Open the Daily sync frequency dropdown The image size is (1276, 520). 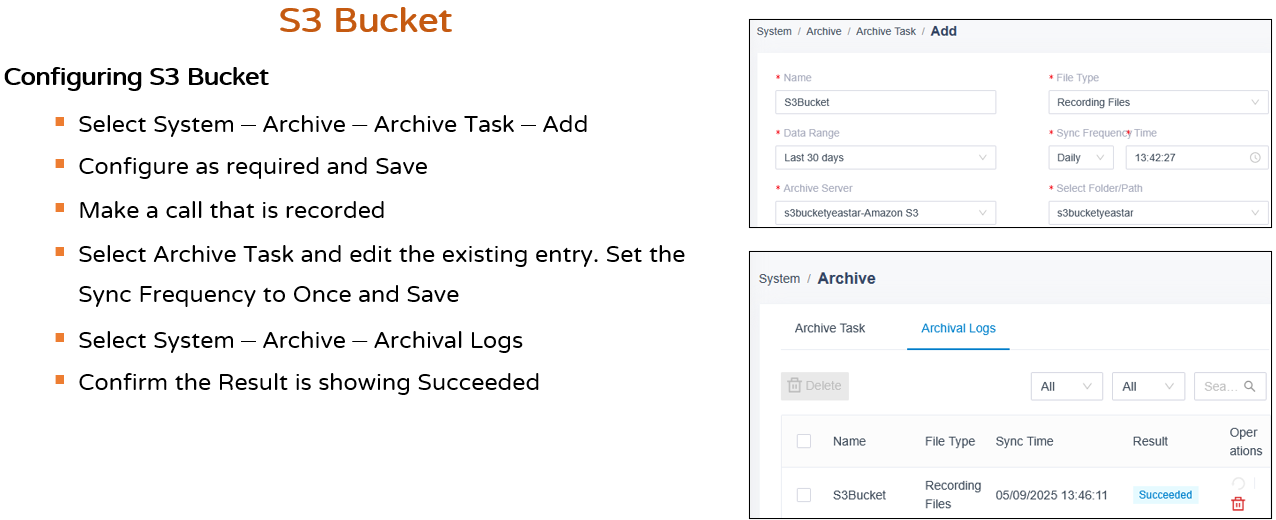tap(1081, 158)
